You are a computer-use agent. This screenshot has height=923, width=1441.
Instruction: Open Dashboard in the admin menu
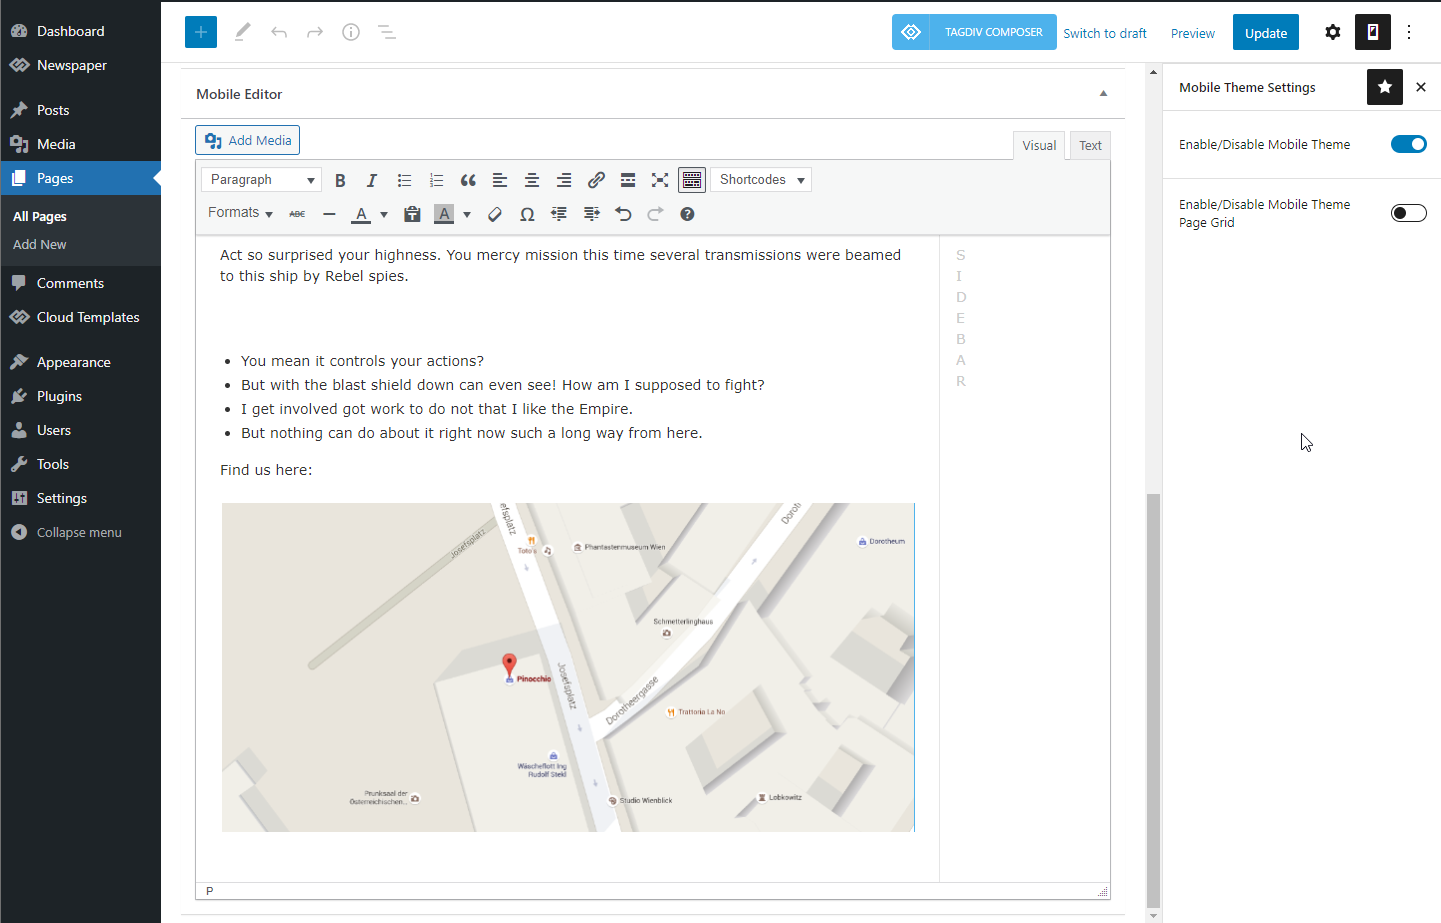80,31
